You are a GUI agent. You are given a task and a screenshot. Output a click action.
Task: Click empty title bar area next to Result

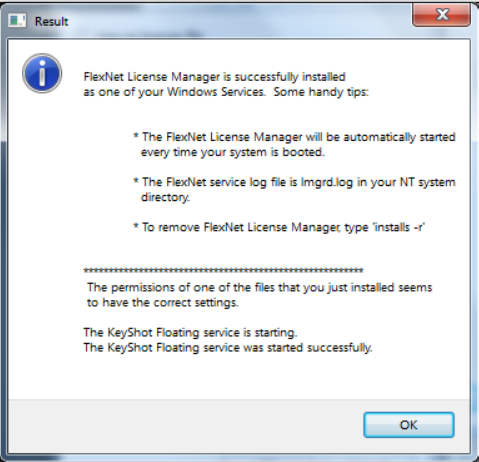233,20
